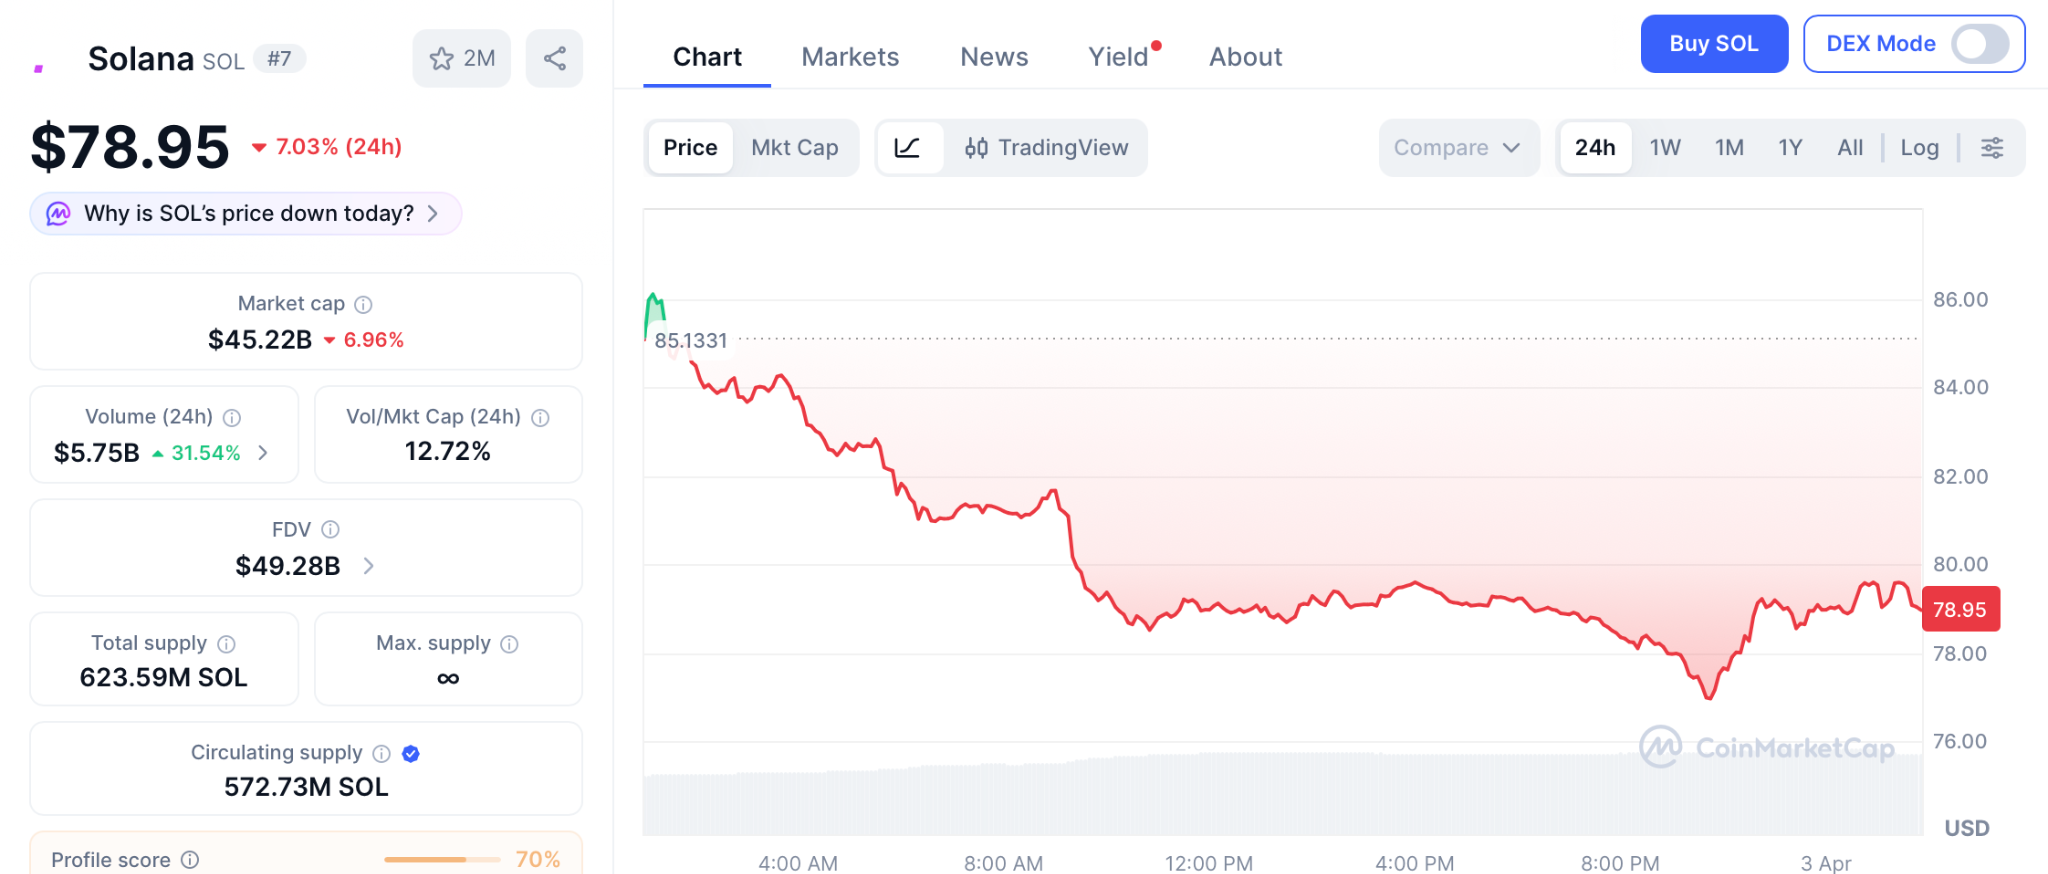Image resolution: width=2048 pixels, height=874 pixels.
Task: Open chart settings sliders icon
Action: pyautogui.click(x=1992, y=148)
